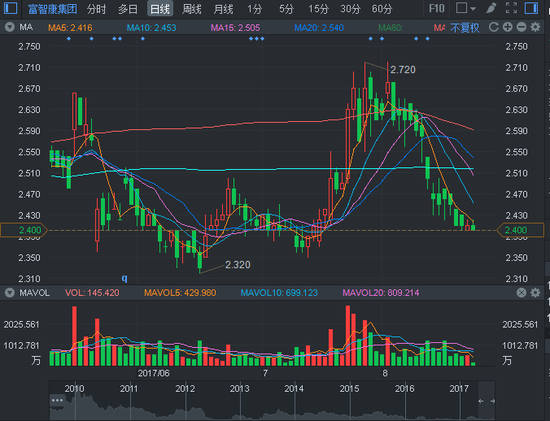Switch to 分时 intraday tab

coord(96,9)
